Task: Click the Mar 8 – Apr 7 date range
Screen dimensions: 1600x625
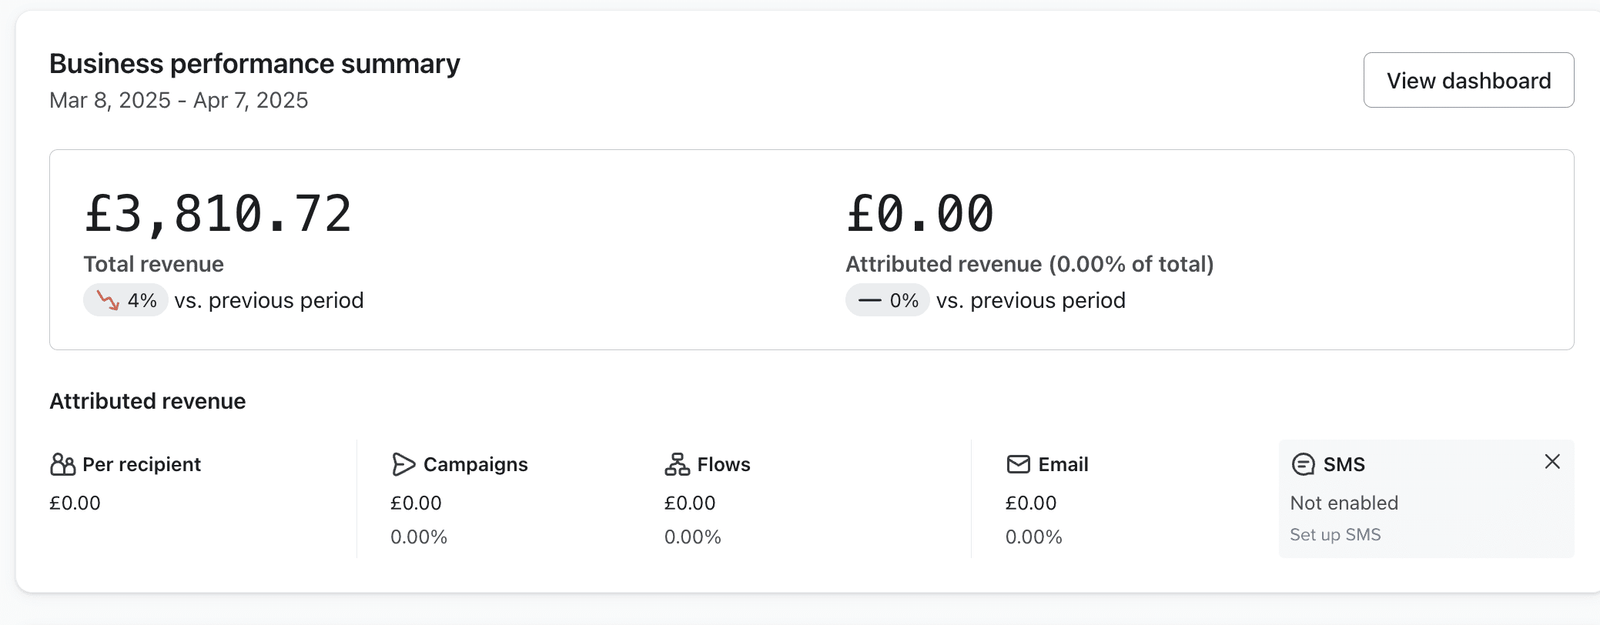Action: 179,101
